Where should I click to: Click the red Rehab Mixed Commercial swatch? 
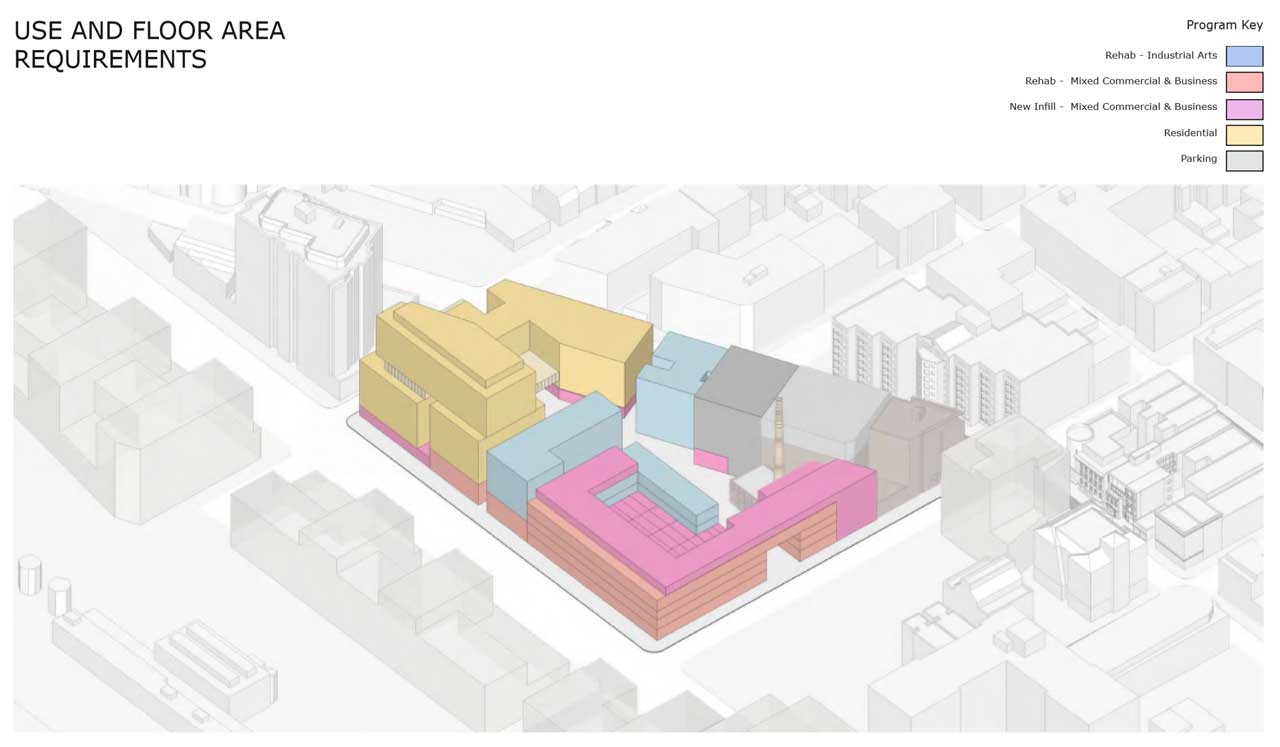point(1244,82)
